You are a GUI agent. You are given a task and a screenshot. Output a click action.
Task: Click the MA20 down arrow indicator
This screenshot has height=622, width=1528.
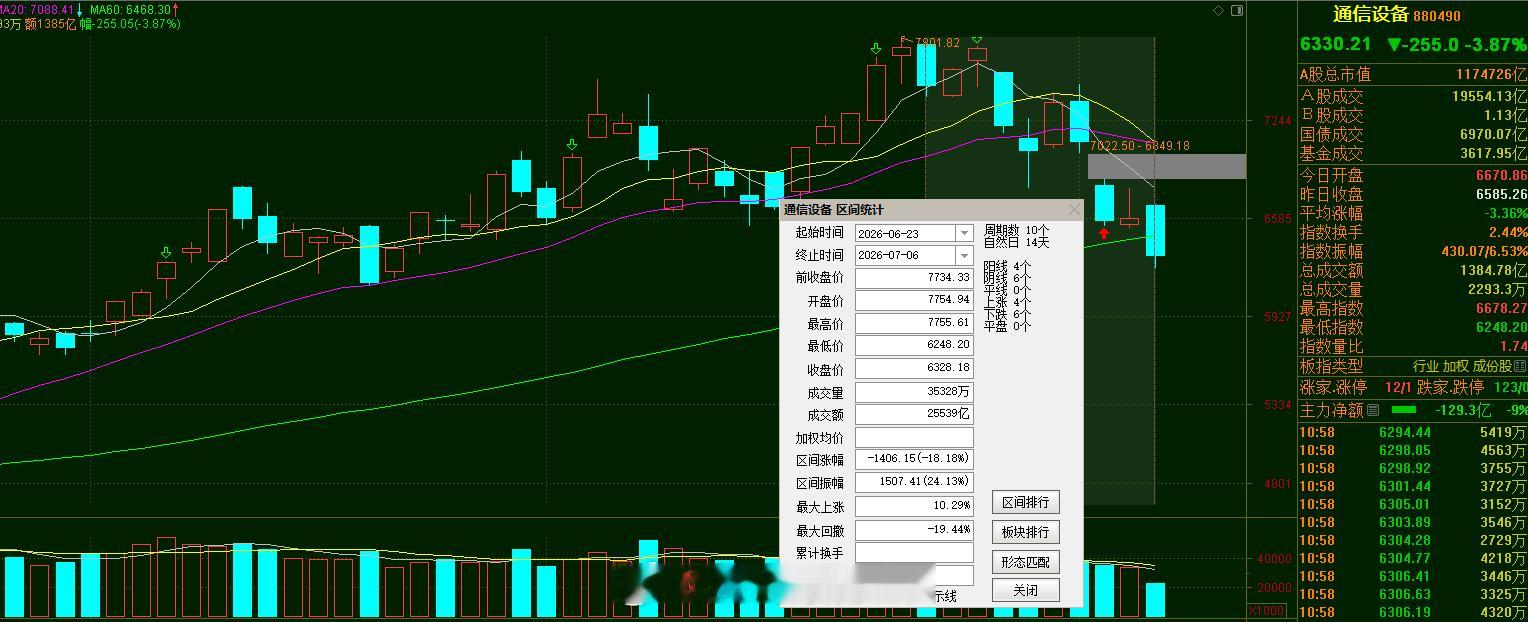[81, 10]
